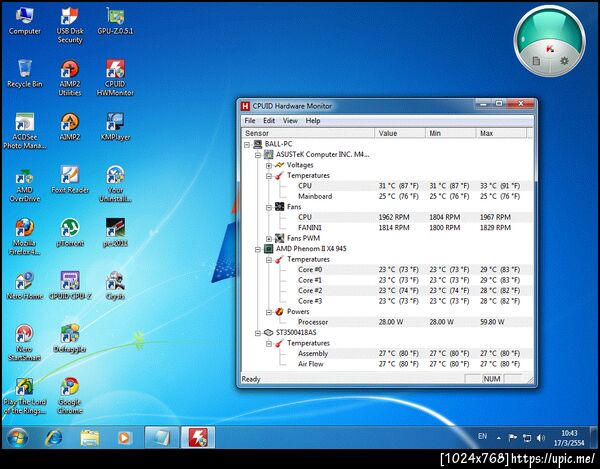Launch KMPlayer desktop shortcut
Image resolution: width=600 pixels, height=469 pixels.
115,127
